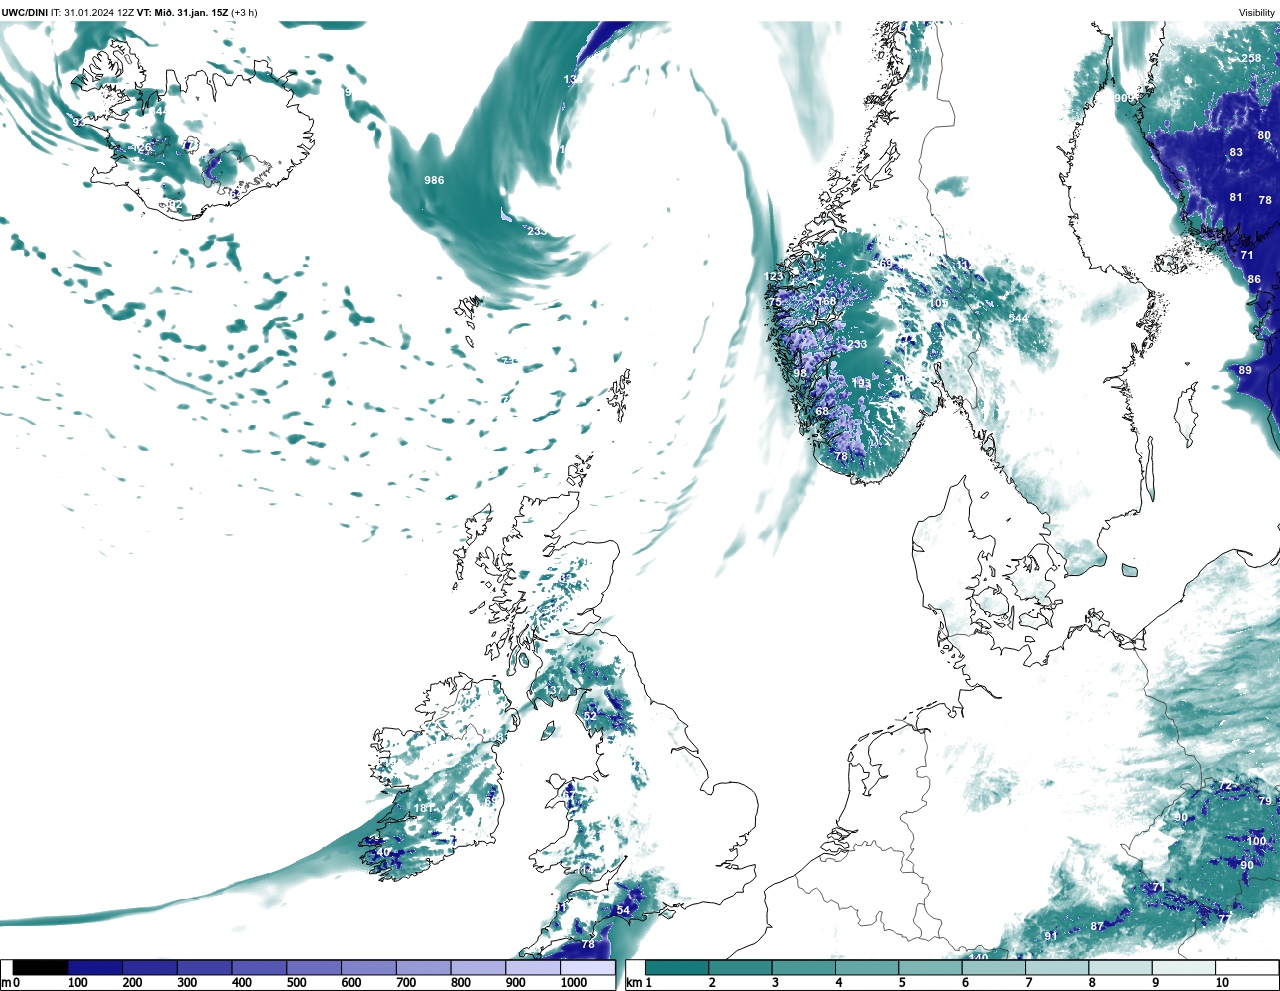1280x991 pixels.
Task: Click the '258' value in the northeast
Action: tap(1251, 58)
